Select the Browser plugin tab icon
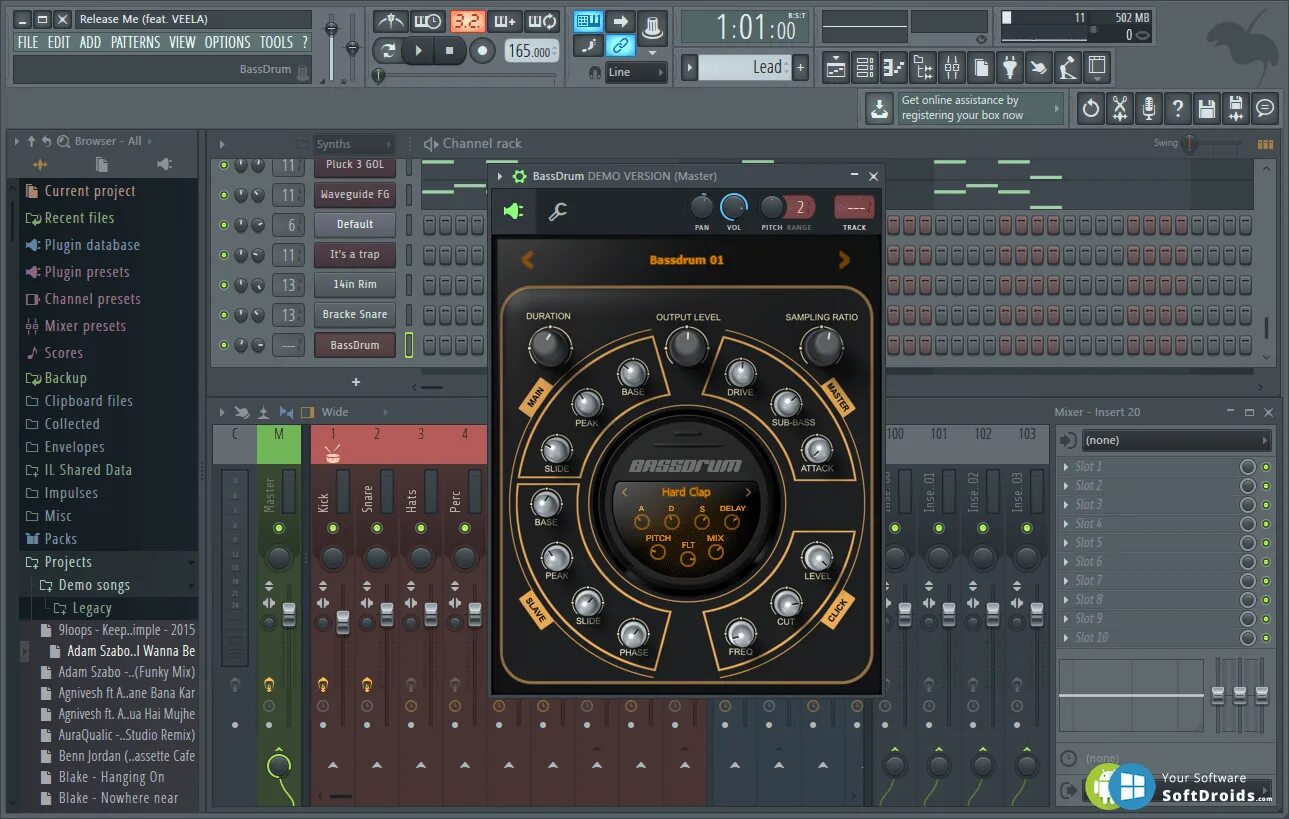Image resolution: width=1289 pixels, height=819 pixels. coord(164,164)
